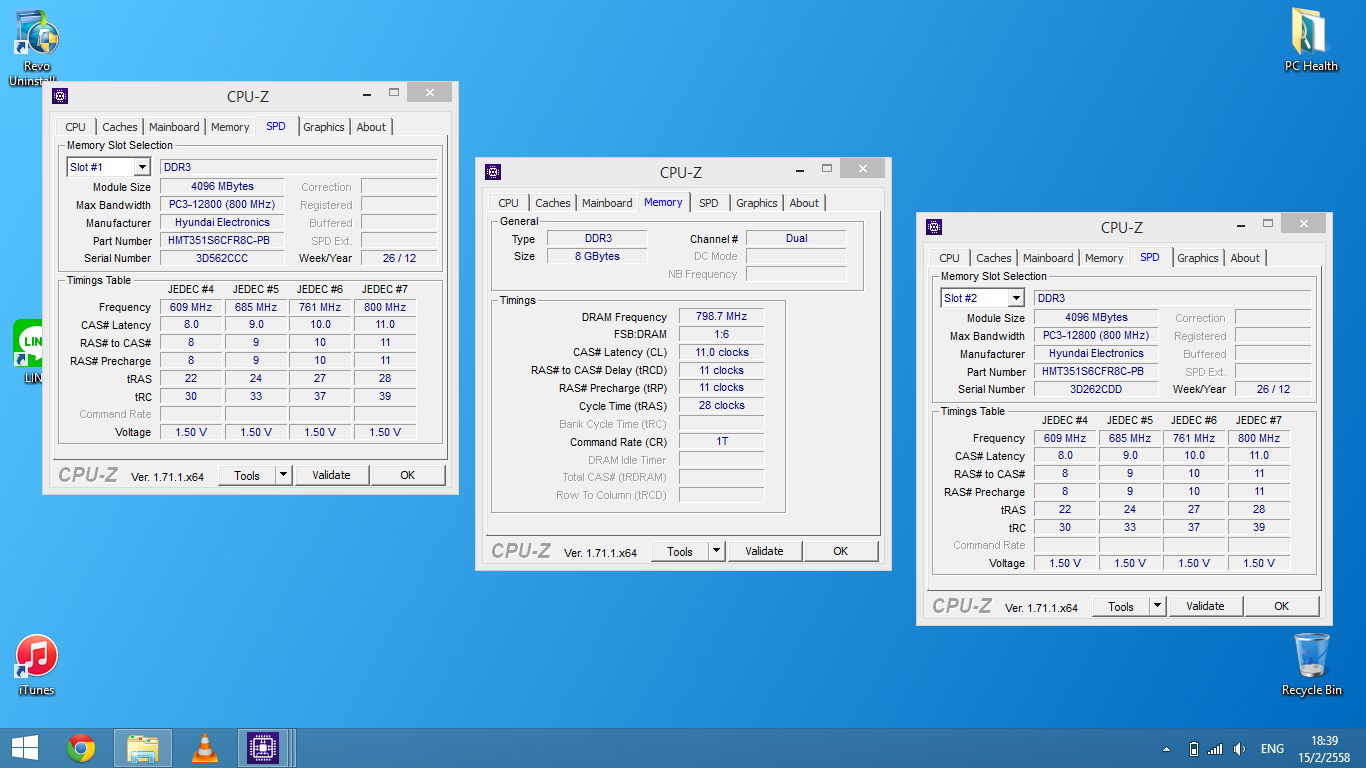Image resolution: width=1366 pixels, height=768 pixels.
Task: Expand the Slot #1 memory slot dropdown
Action: click(x=141, y=168)
